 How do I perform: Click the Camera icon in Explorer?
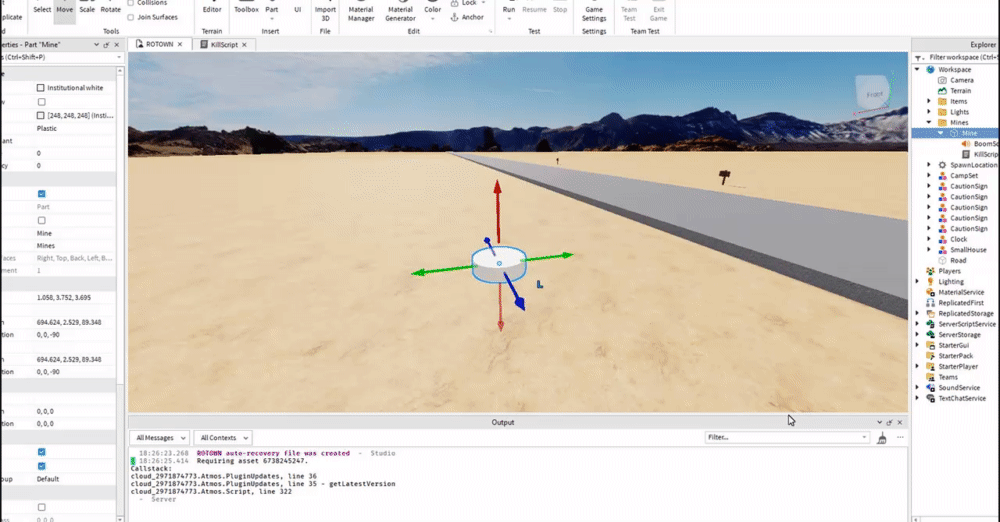coord(942,80)
